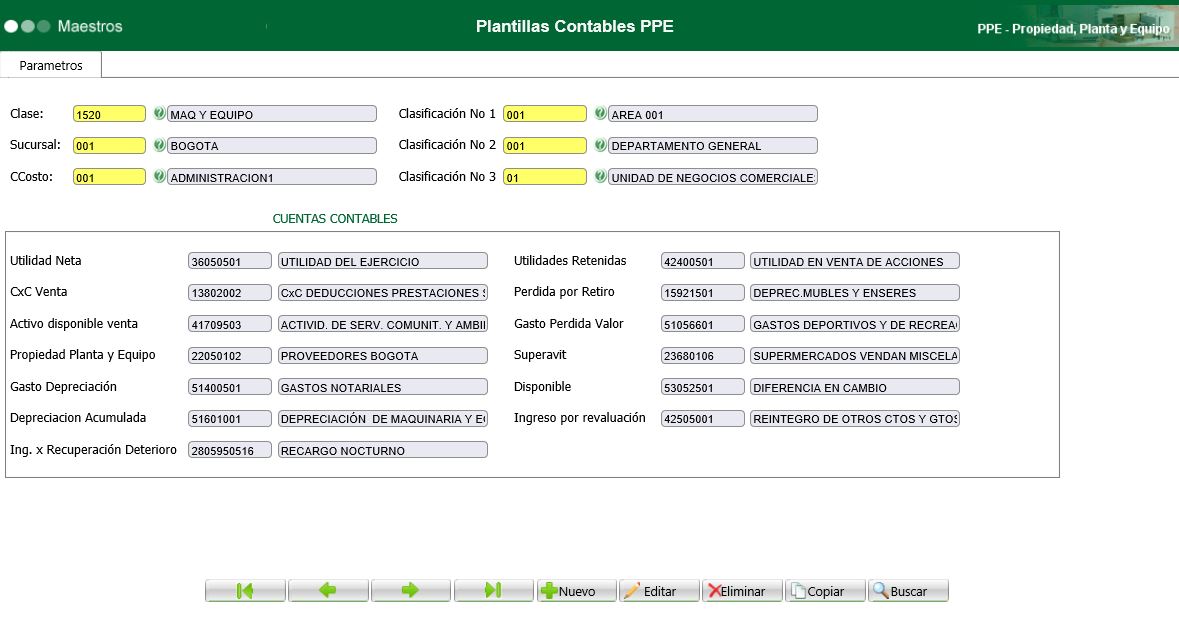Delete the record using Eliminar
The width and height of the screenshot is (1179, 631).
[742, 590]
